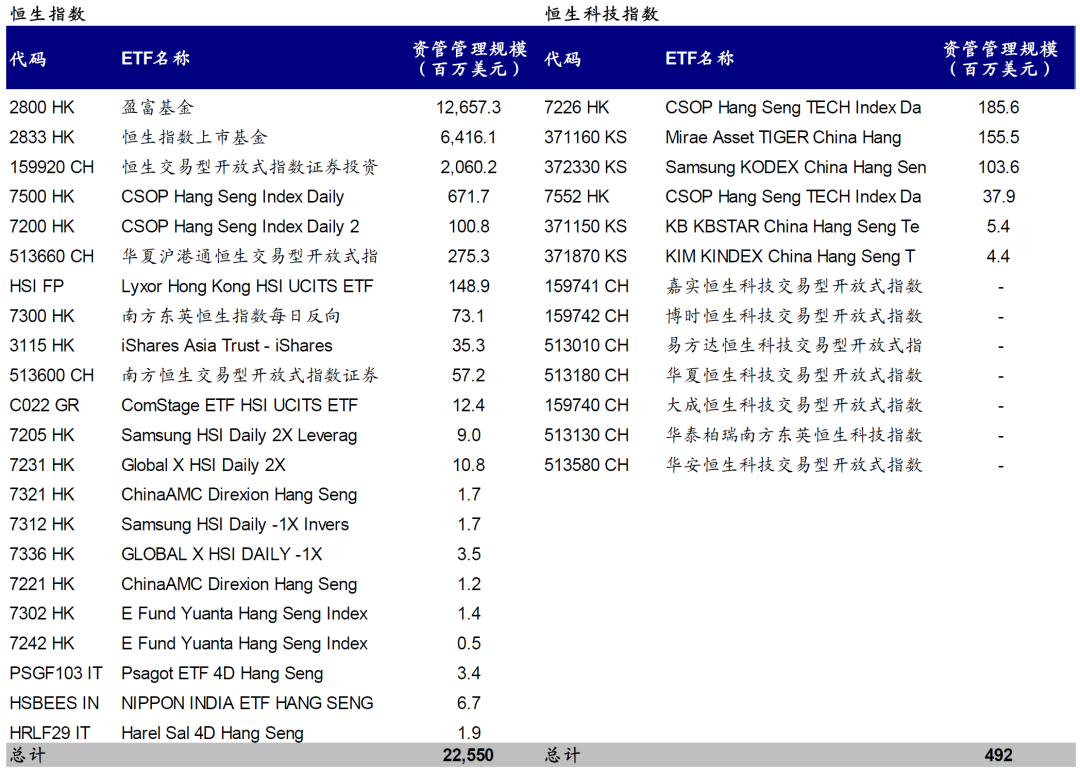Select the value 2,060.2
This screenshot has height=771, width=1080.
tap(468, 167)
